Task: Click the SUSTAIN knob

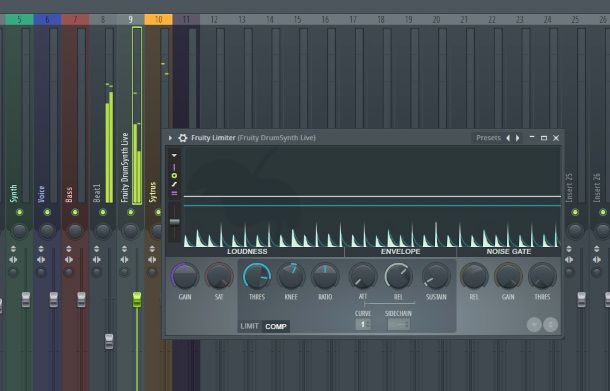Action: (x=436, y=276)
